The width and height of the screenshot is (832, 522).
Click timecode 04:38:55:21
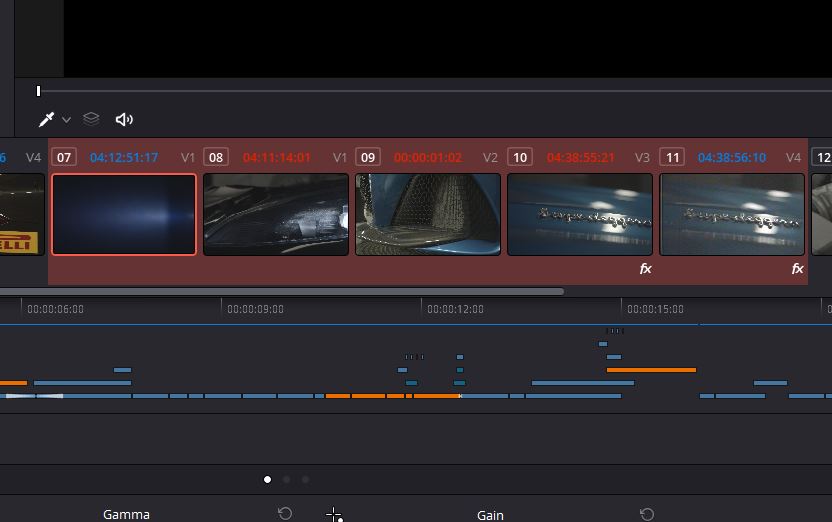pos(580,158)
